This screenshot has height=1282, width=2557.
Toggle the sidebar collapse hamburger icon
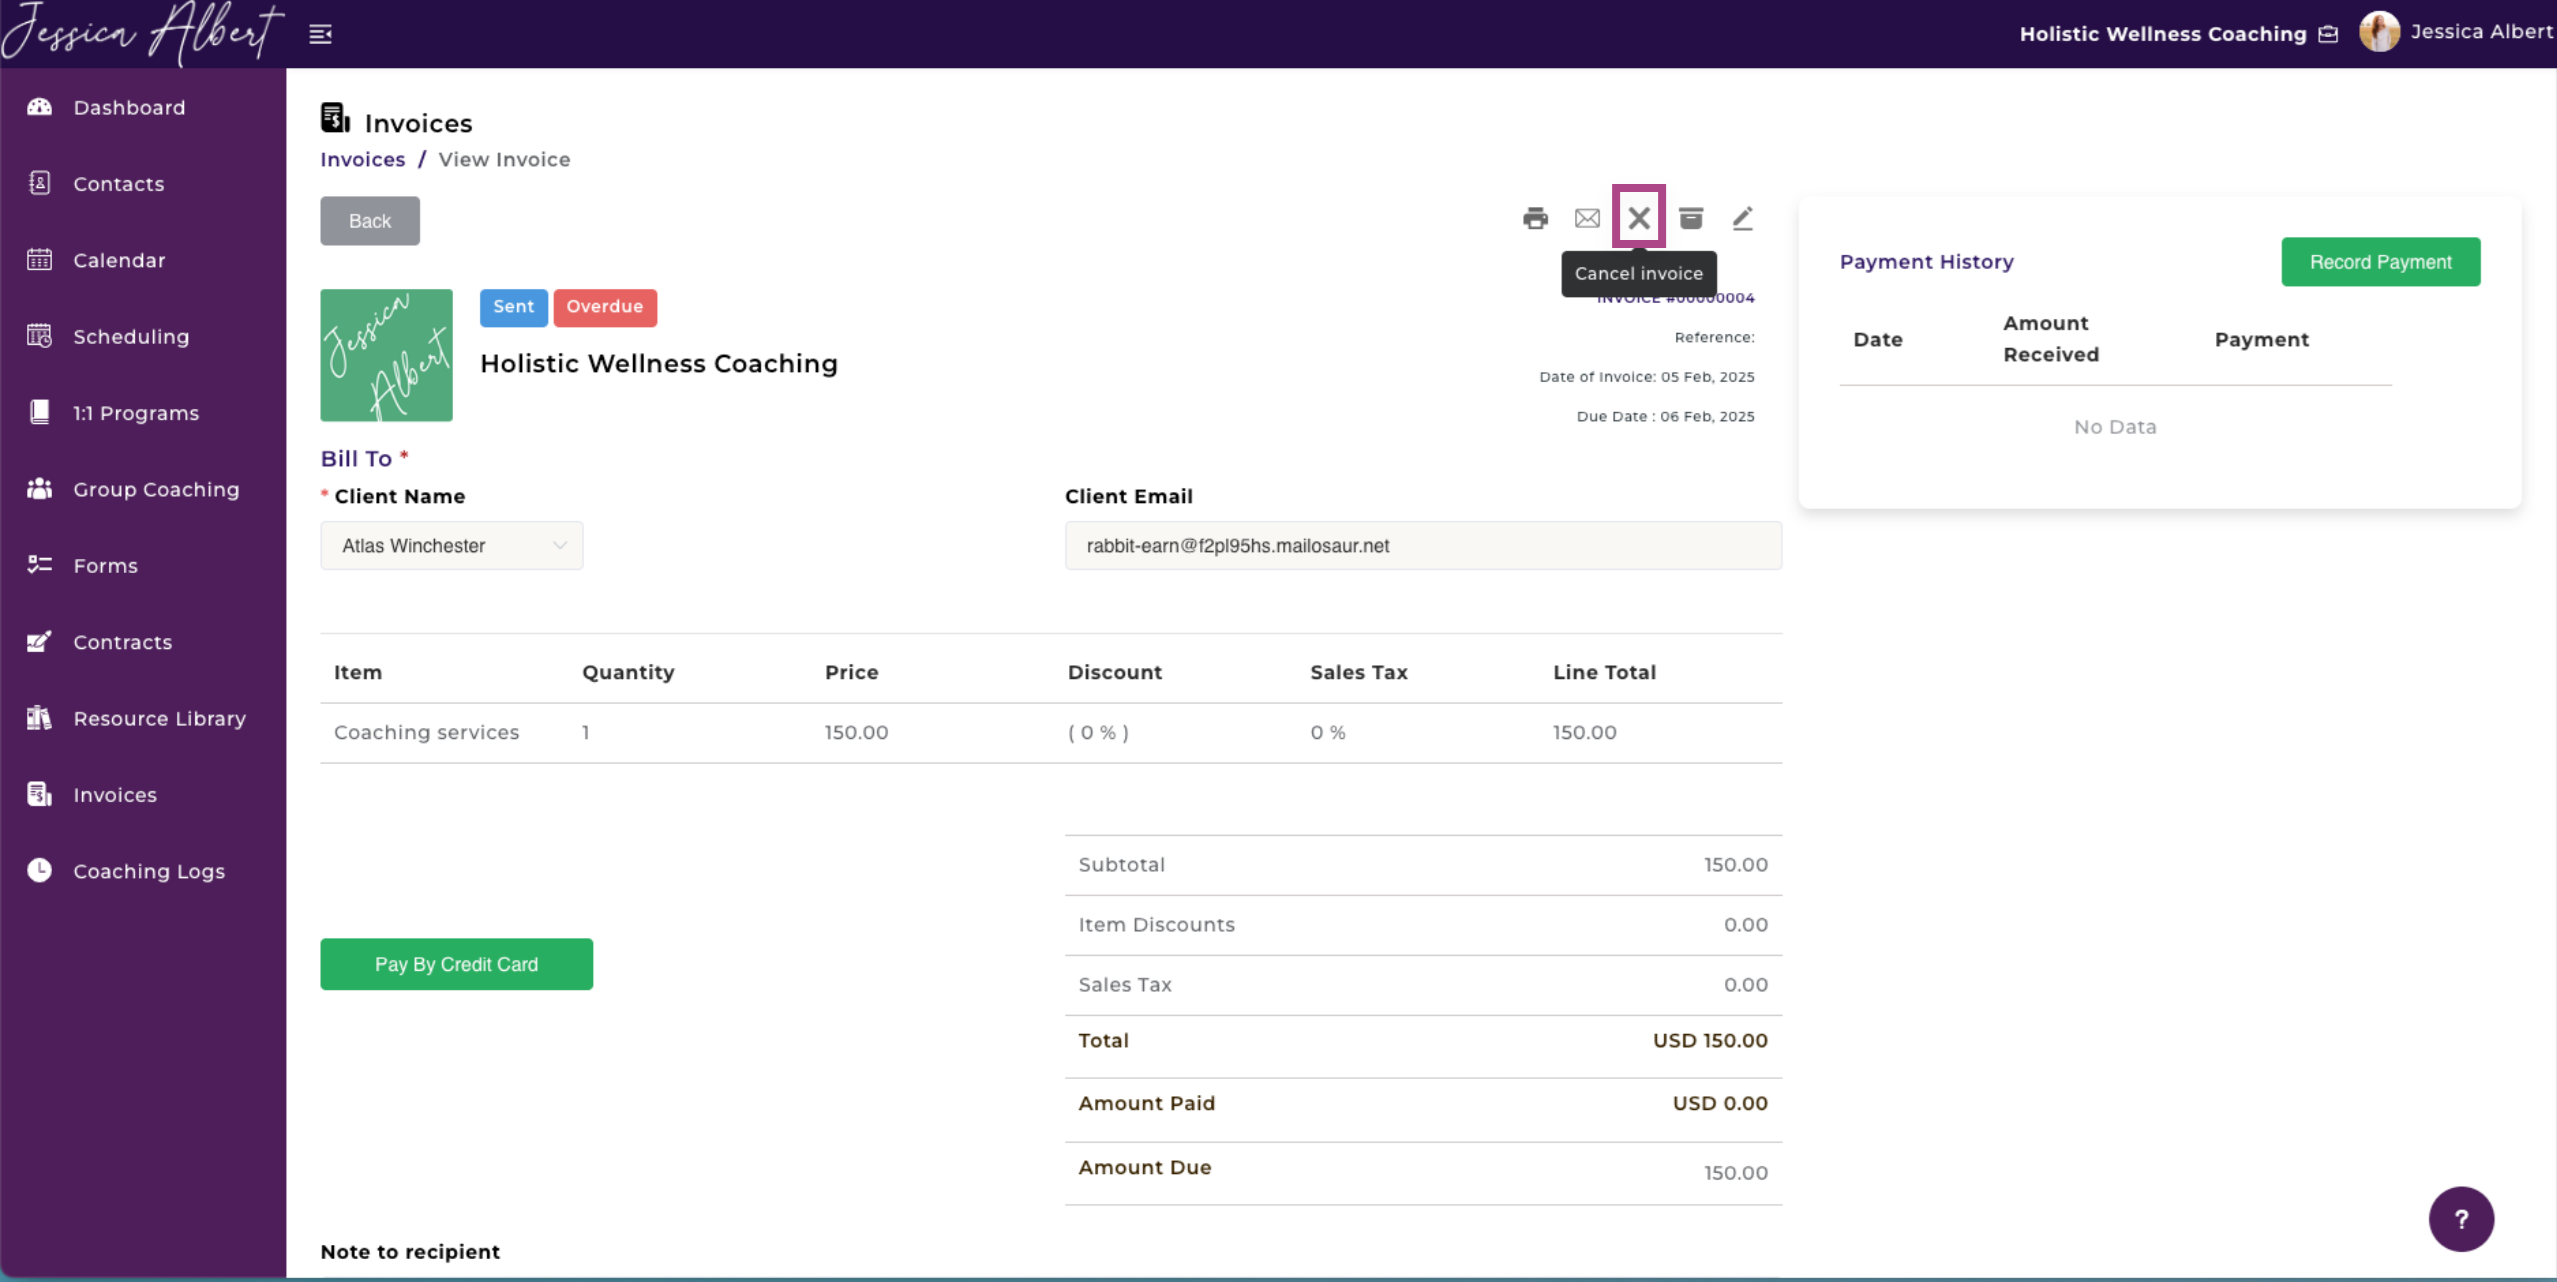[320, 34]
